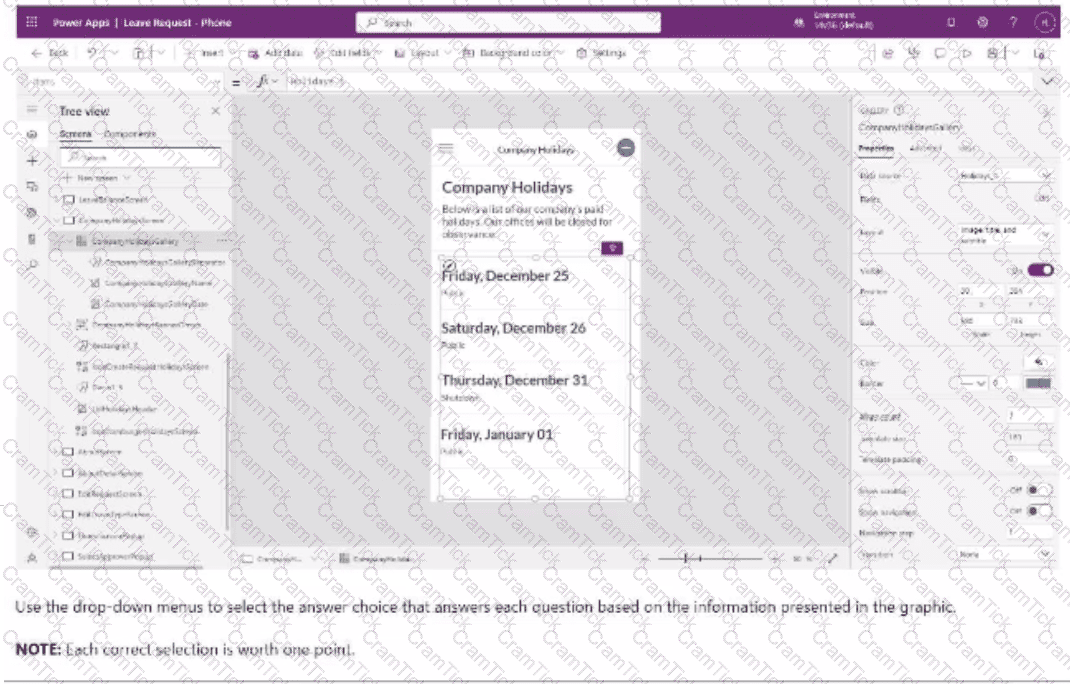Click the Tree view search box
The width and height of the screenshot is (1070, 684).
140,158
